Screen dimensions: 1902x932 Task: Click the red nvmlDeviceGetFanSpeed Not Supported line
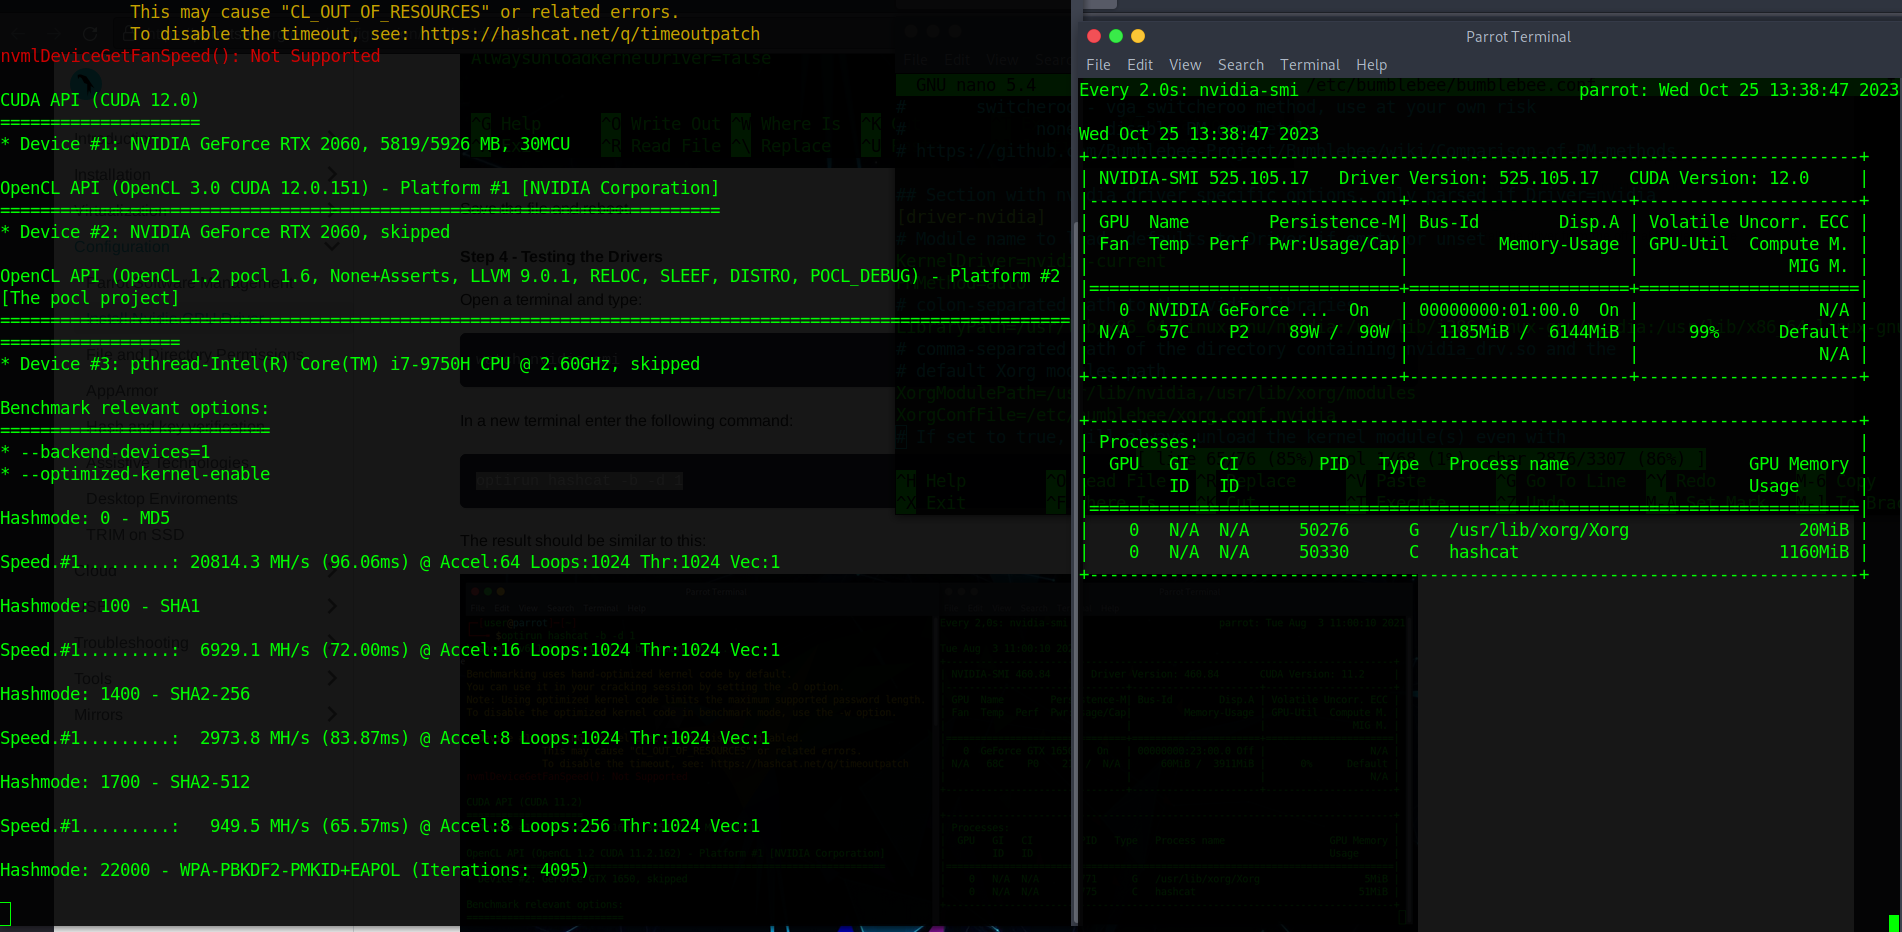tap(190, 56)
